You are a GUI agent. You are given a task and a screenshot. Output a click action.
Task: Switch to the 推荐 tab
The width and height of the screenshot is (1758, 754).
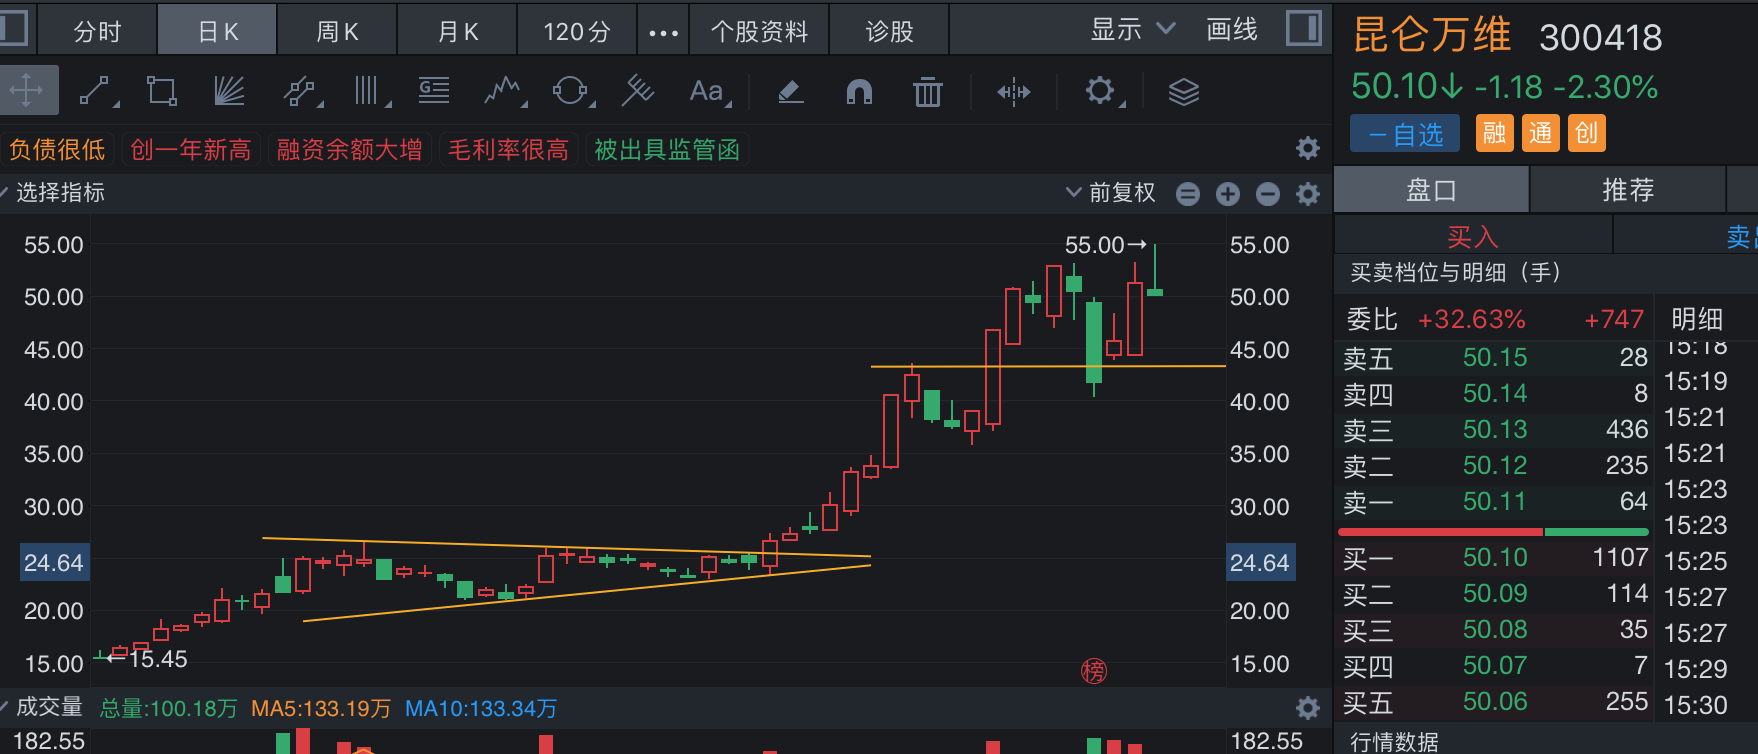(1627, 190)
